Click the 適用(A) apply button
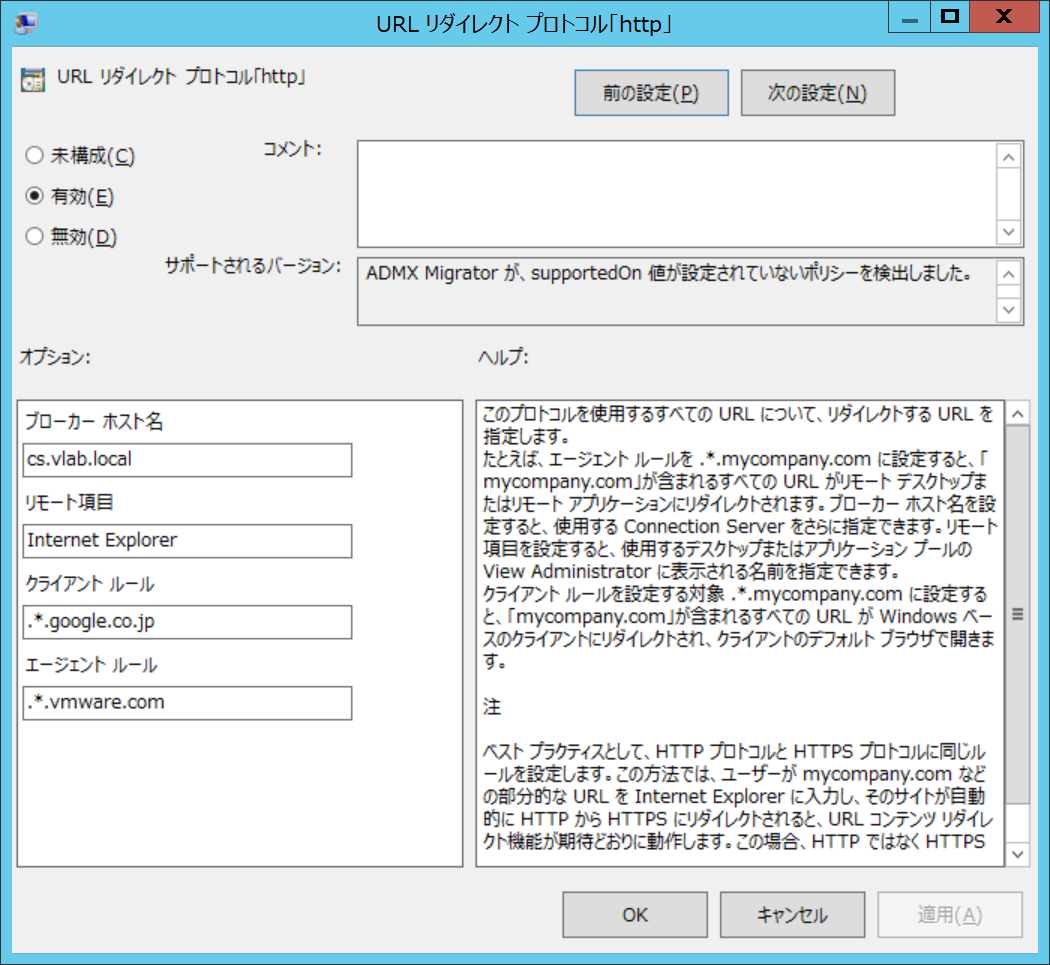The image size is (1050, 965). coord(950,915)
